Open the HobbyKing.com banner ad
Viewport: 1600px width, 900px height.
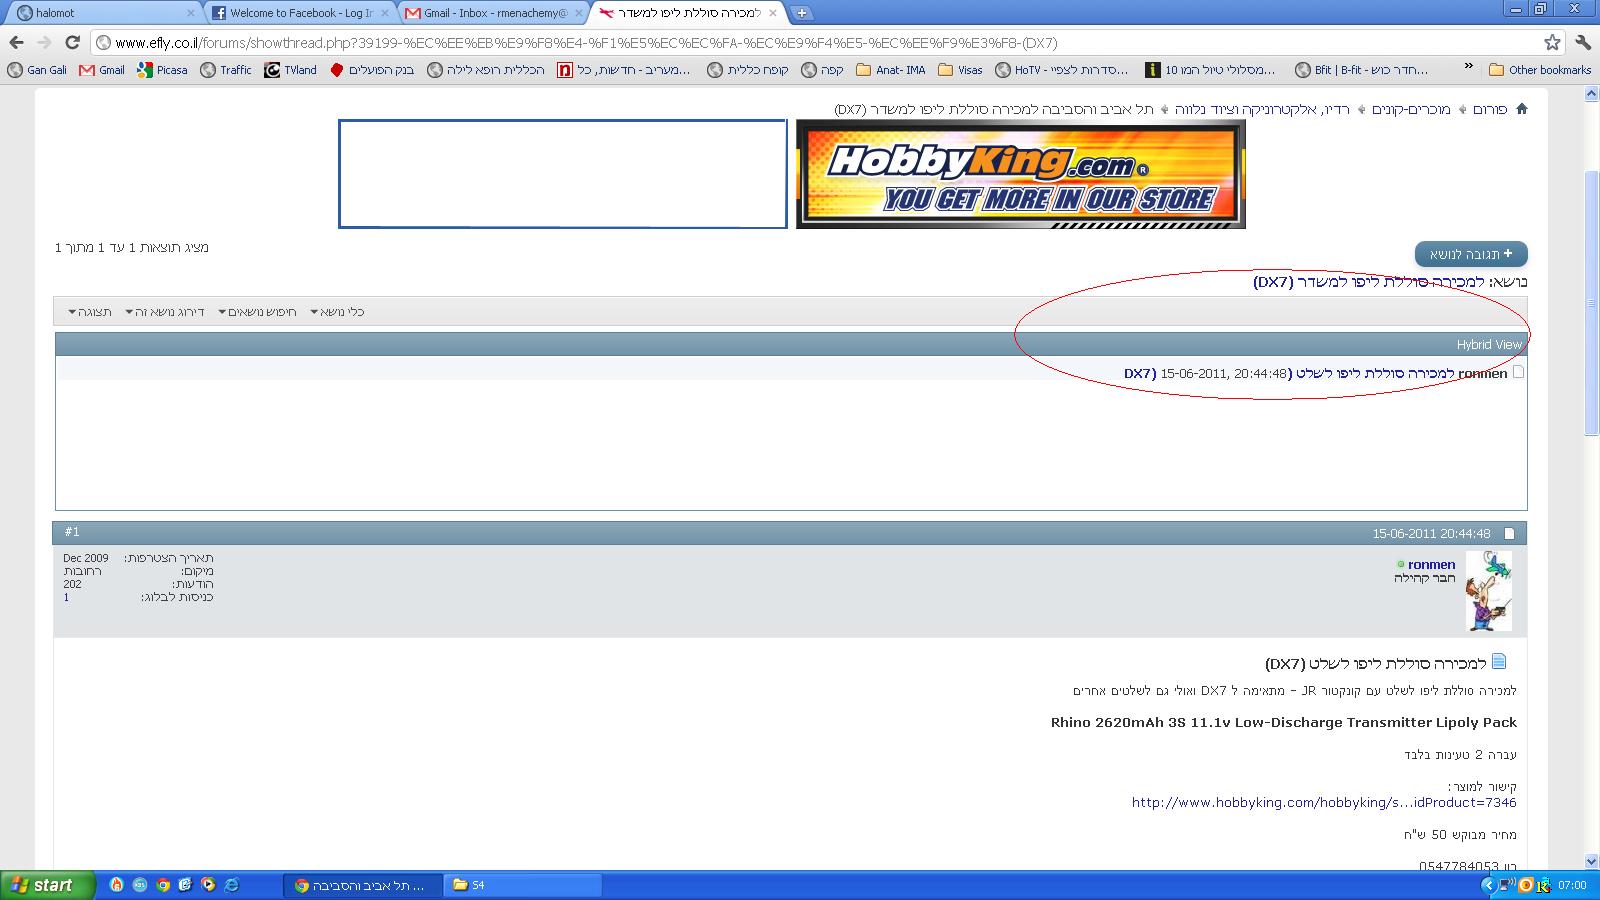click(x=1021, y=174)
